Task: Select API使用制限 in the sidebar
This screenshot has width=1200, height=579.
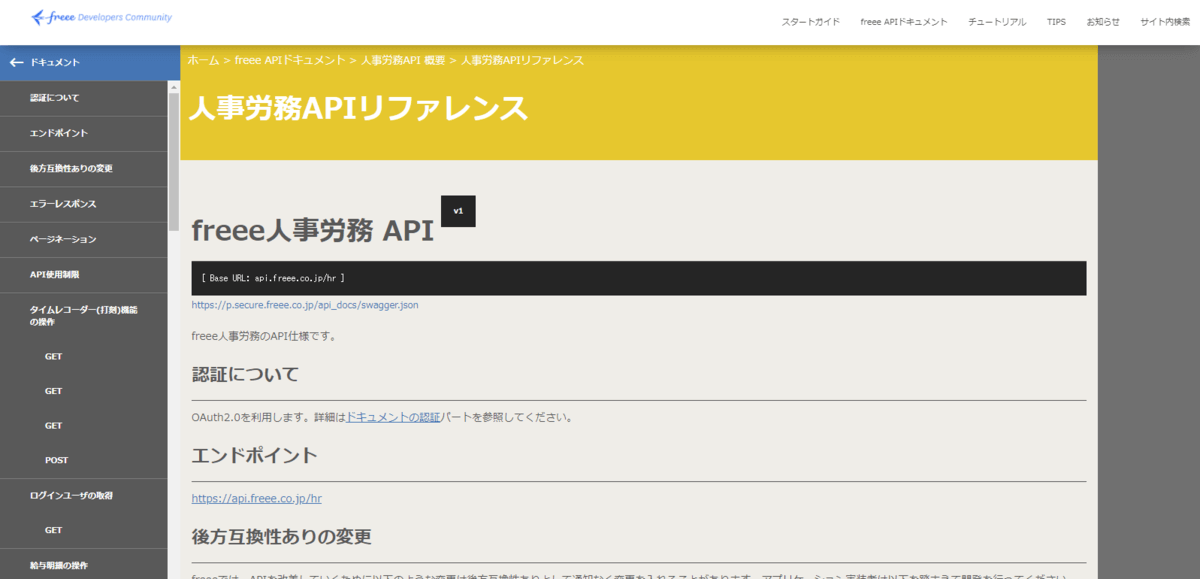Action: 84,274
